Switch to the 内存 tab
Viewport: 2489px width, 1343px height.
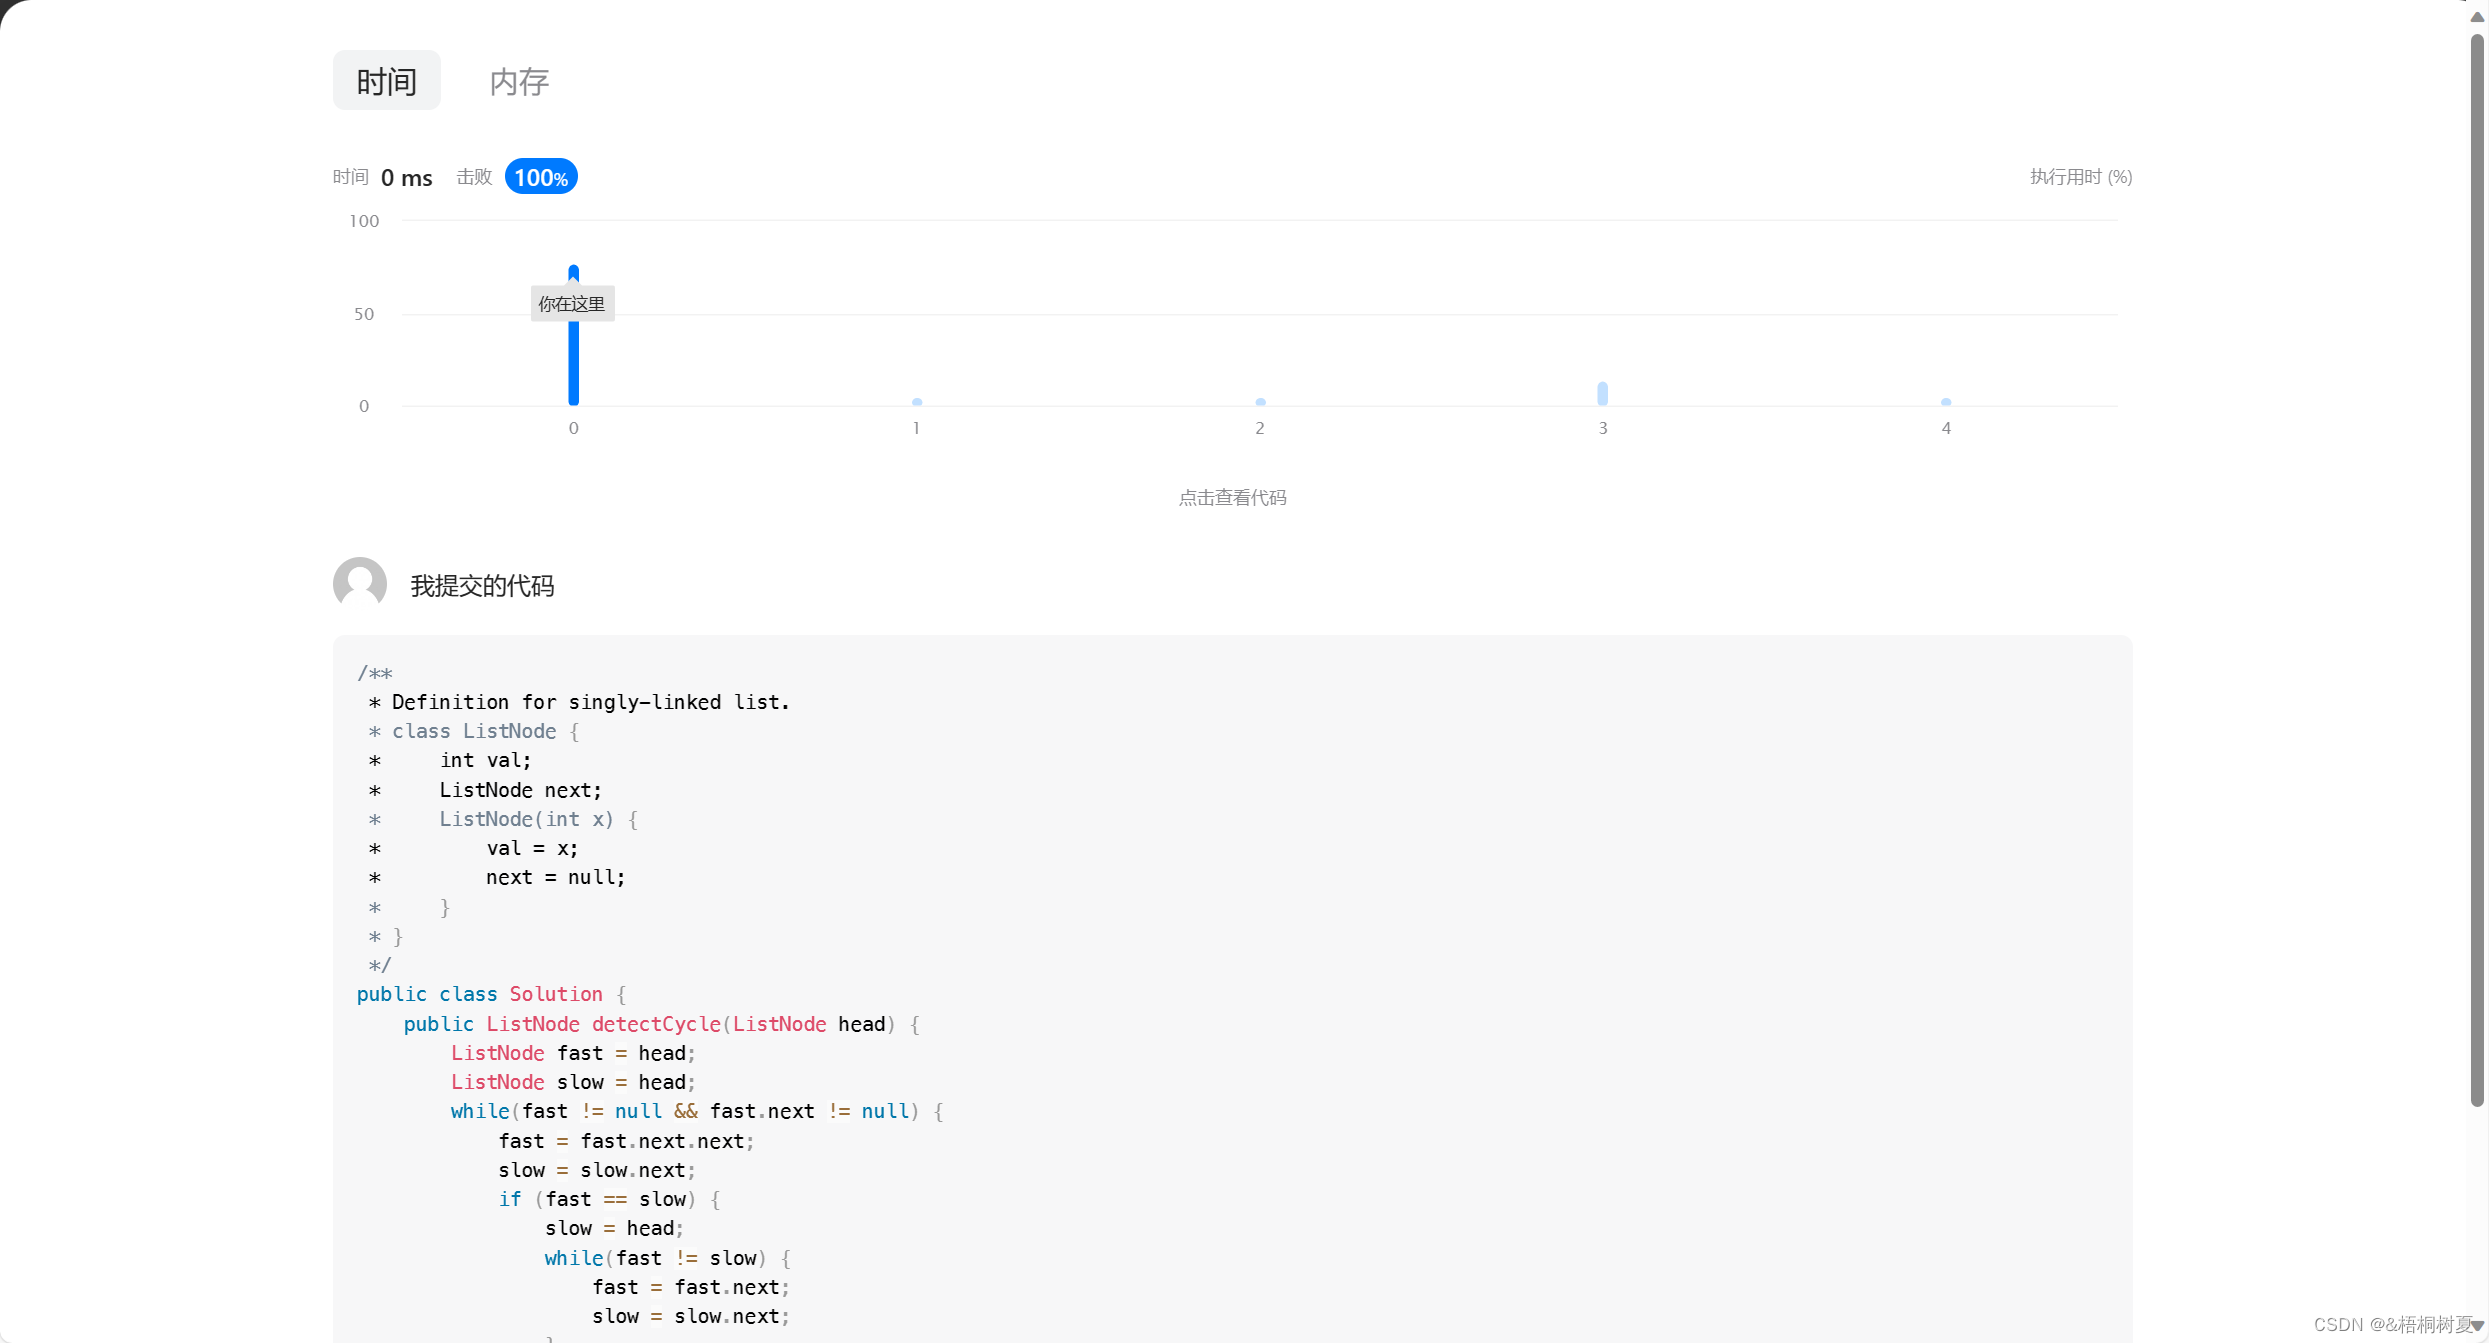coord(519,81)
